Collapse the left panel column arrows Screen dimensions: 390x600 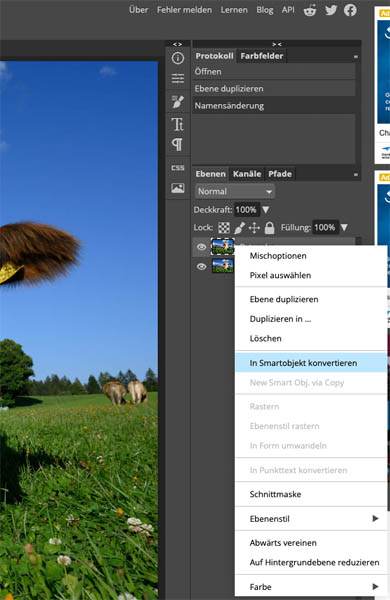178,44
